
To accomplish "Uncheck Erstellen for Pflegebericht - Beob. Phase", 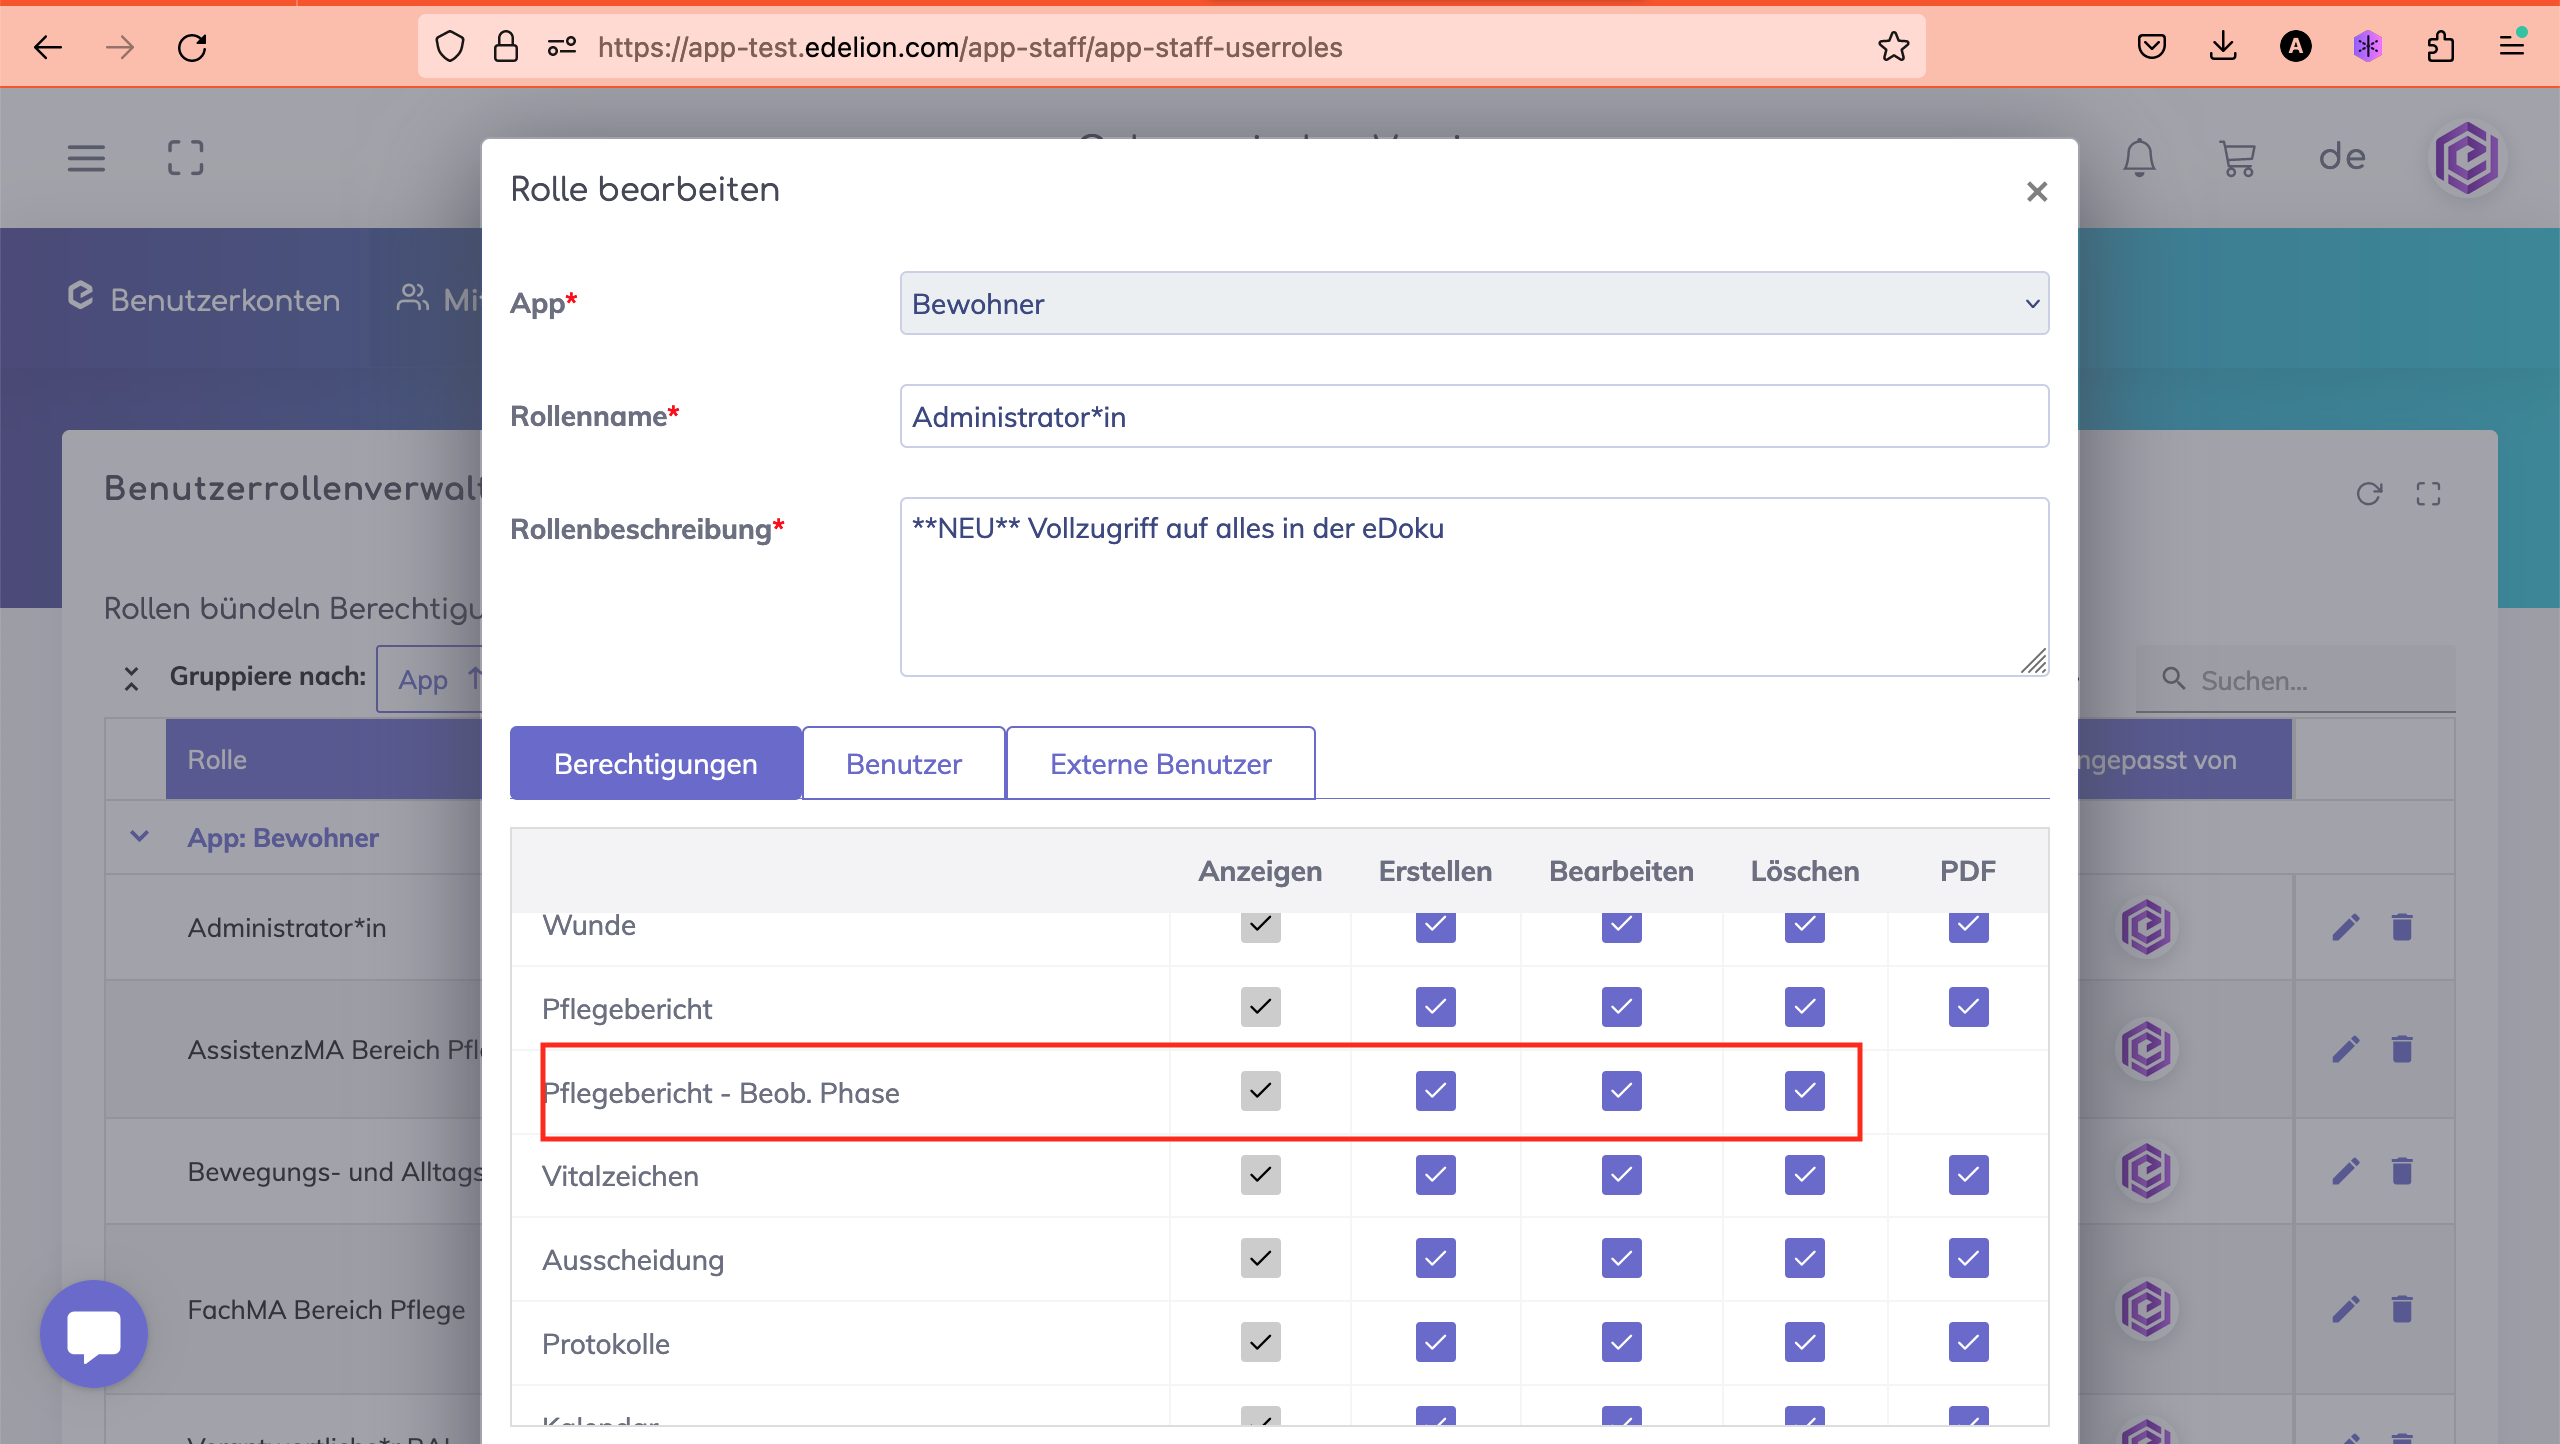I will pos(1435,1091).
